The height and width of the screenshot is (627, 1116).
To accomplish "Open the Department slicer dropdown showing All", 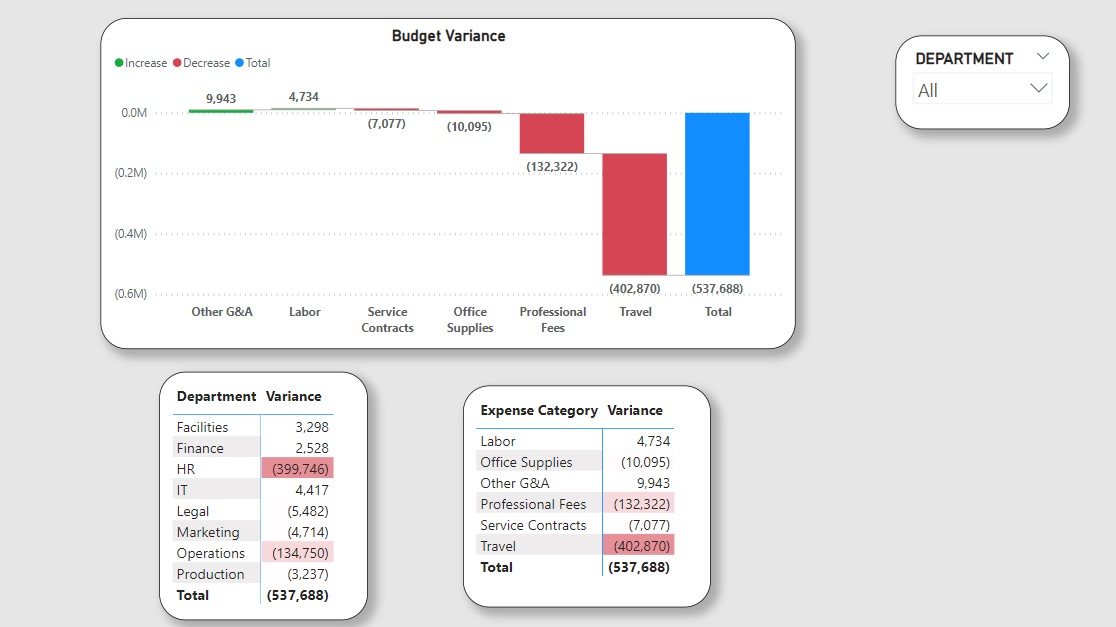I will (982, 90).
